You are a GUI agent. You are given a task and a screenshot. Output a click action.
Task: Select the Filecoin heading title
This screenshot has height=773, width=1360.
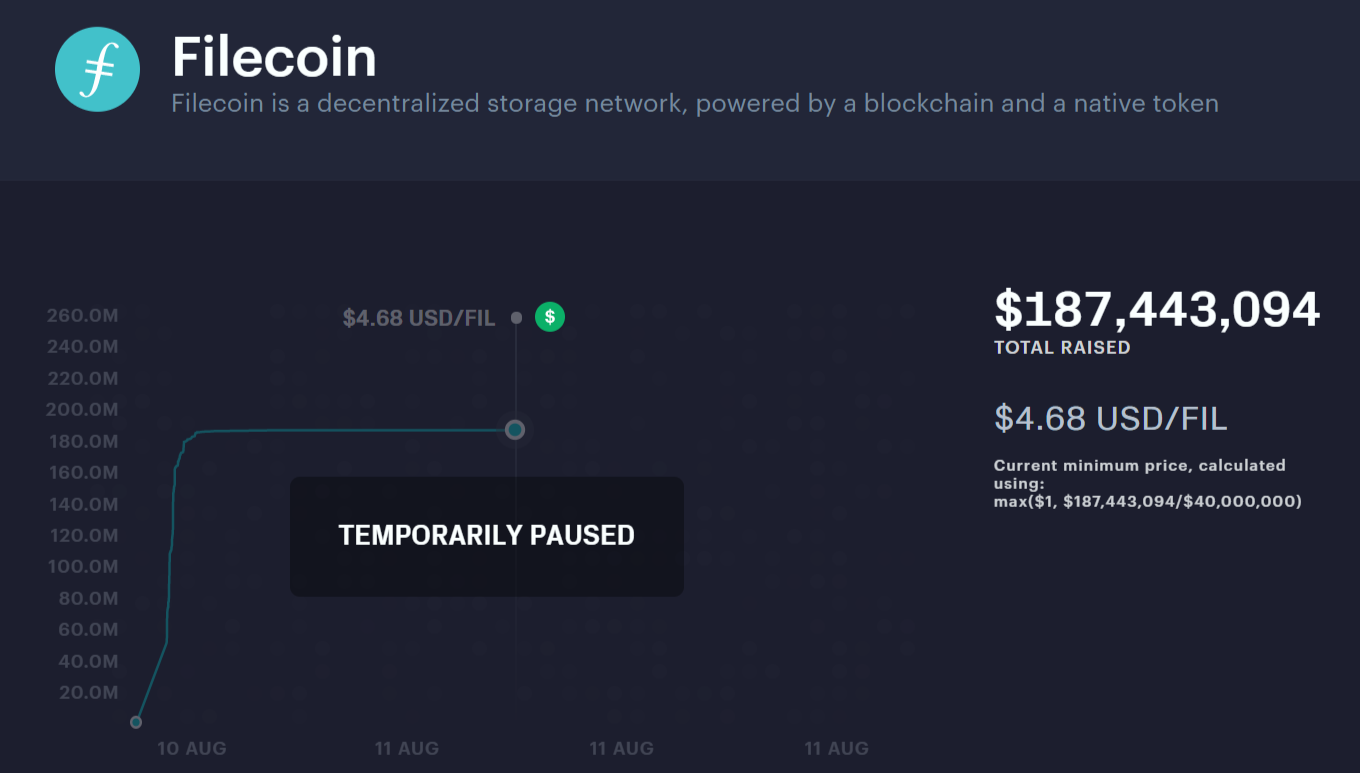pos(275,57)
